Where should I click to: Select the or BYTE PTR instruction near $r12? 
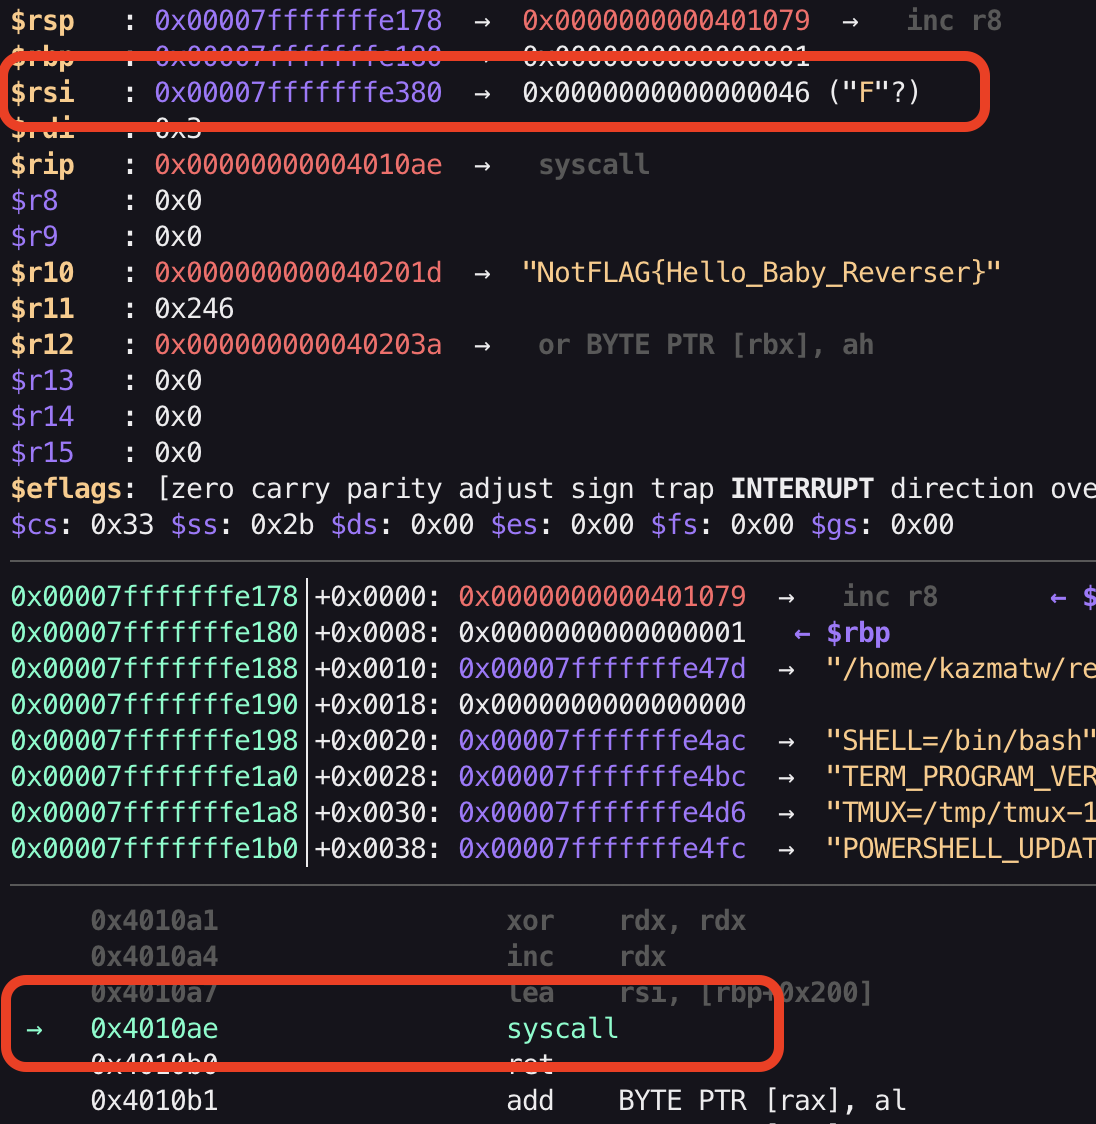707,344
